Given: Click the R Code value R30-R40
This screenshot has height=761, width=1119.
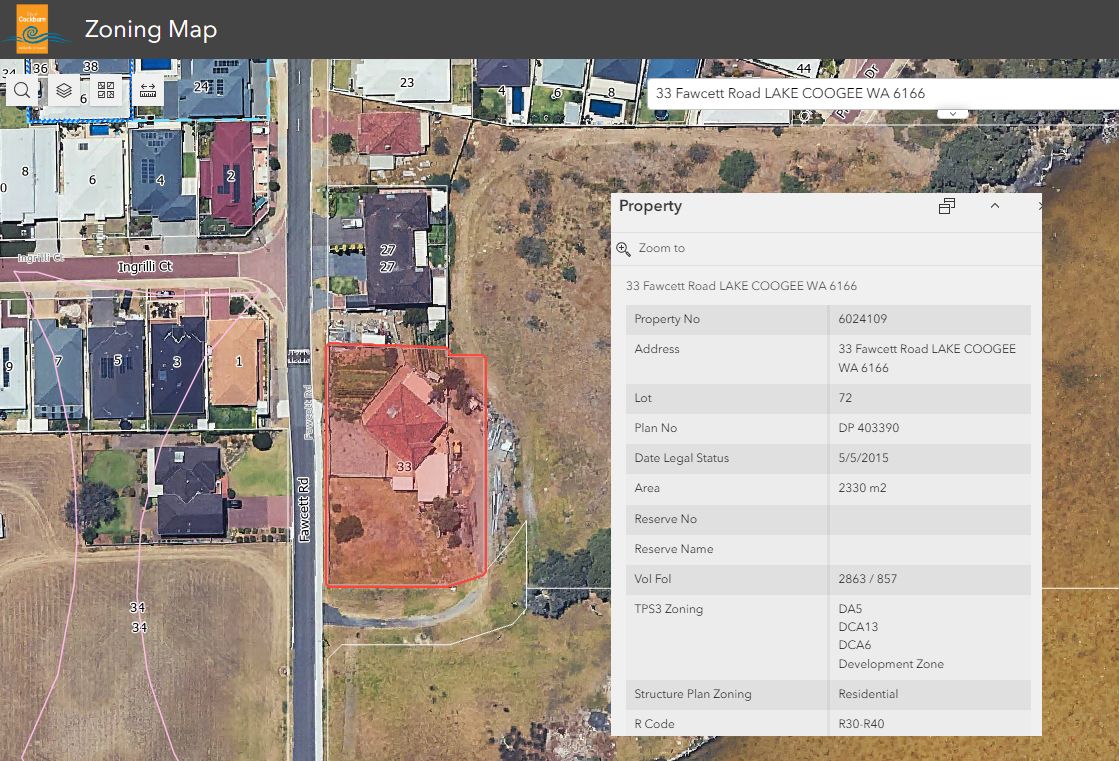Looking at the screenshot, I should (860, 723).
